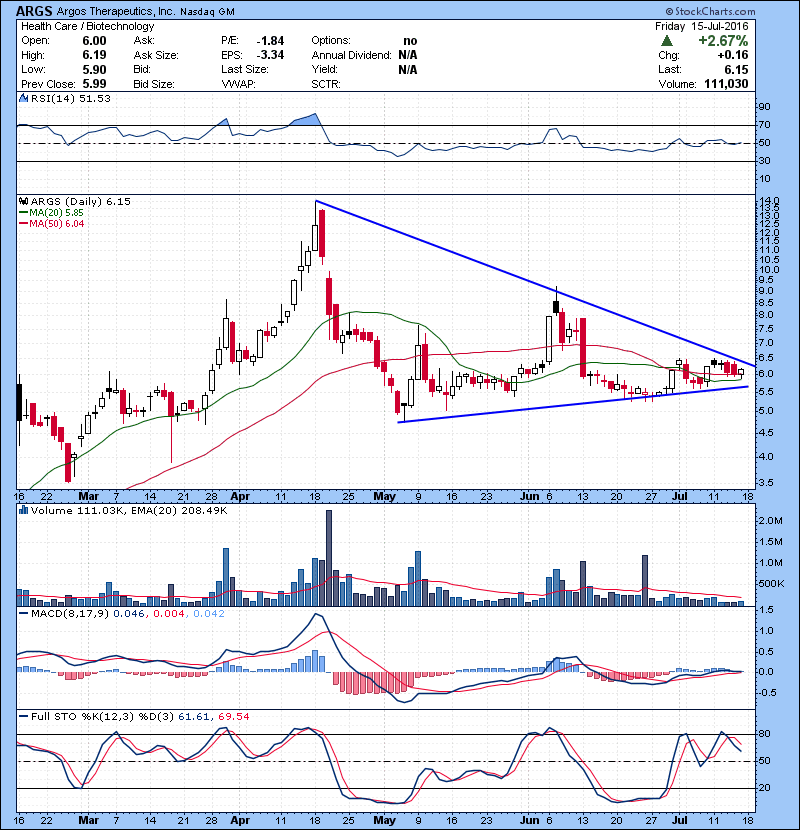
Task: Click the Low value 5.90
Action: tap(94, 70)
